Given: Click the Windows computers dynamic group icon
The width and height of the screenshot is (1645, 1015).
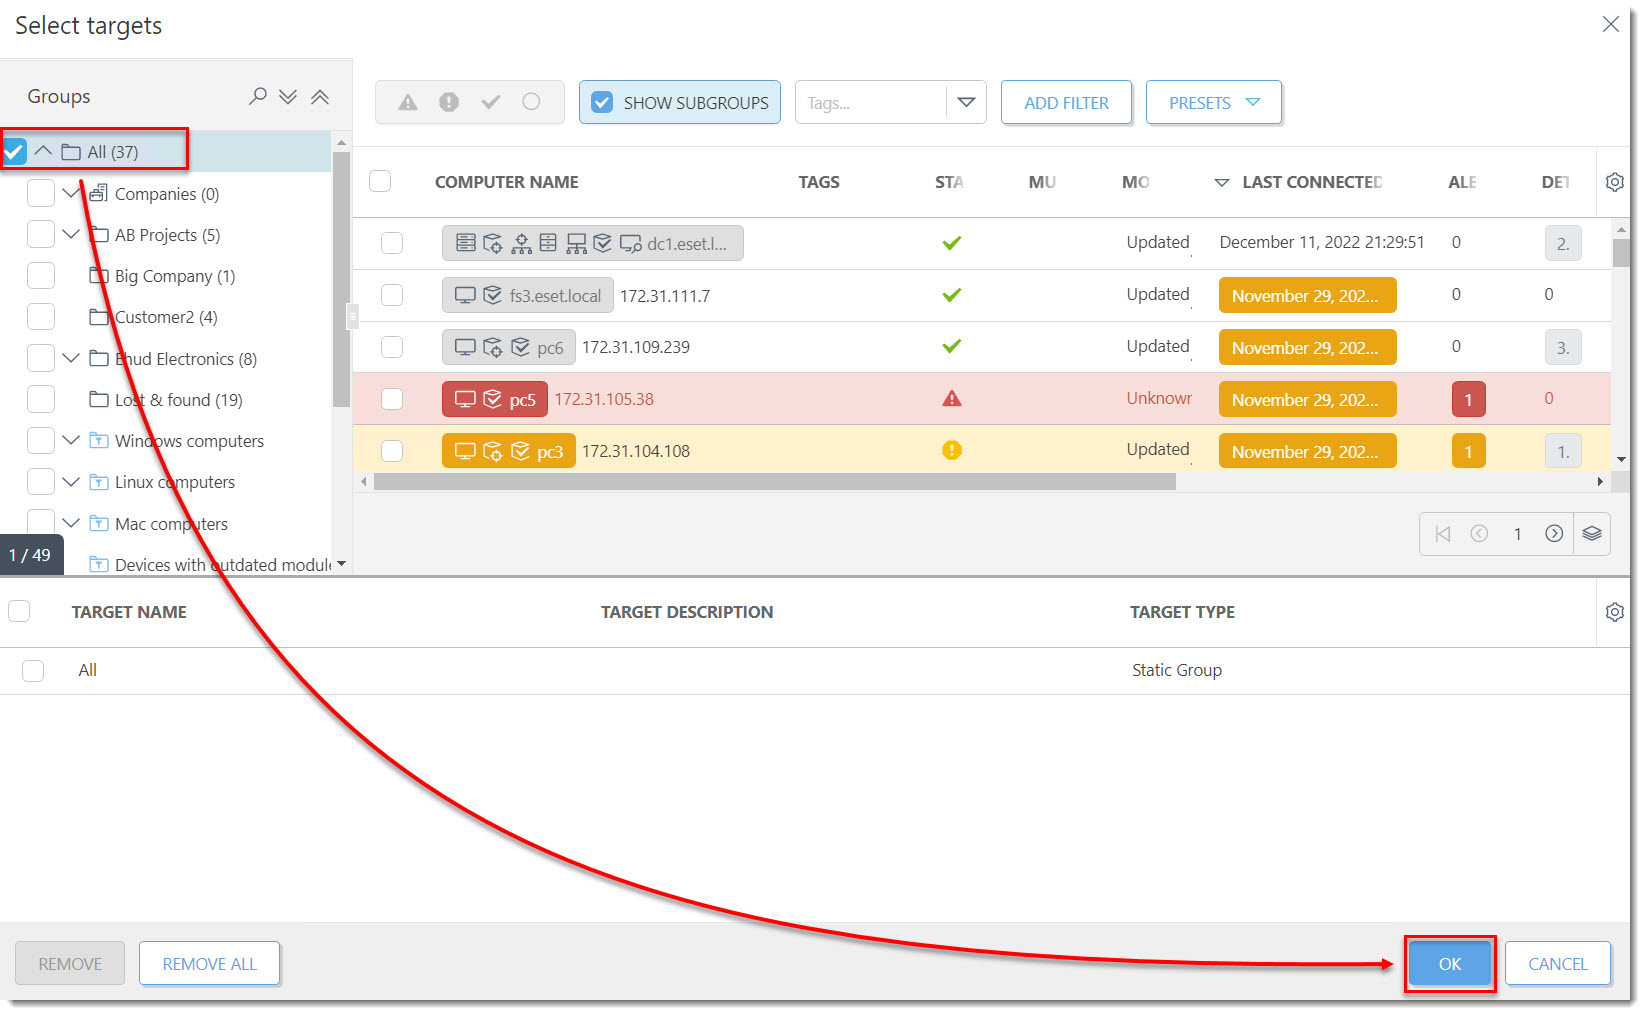Looking at the screenshot, I should [99, 440].
